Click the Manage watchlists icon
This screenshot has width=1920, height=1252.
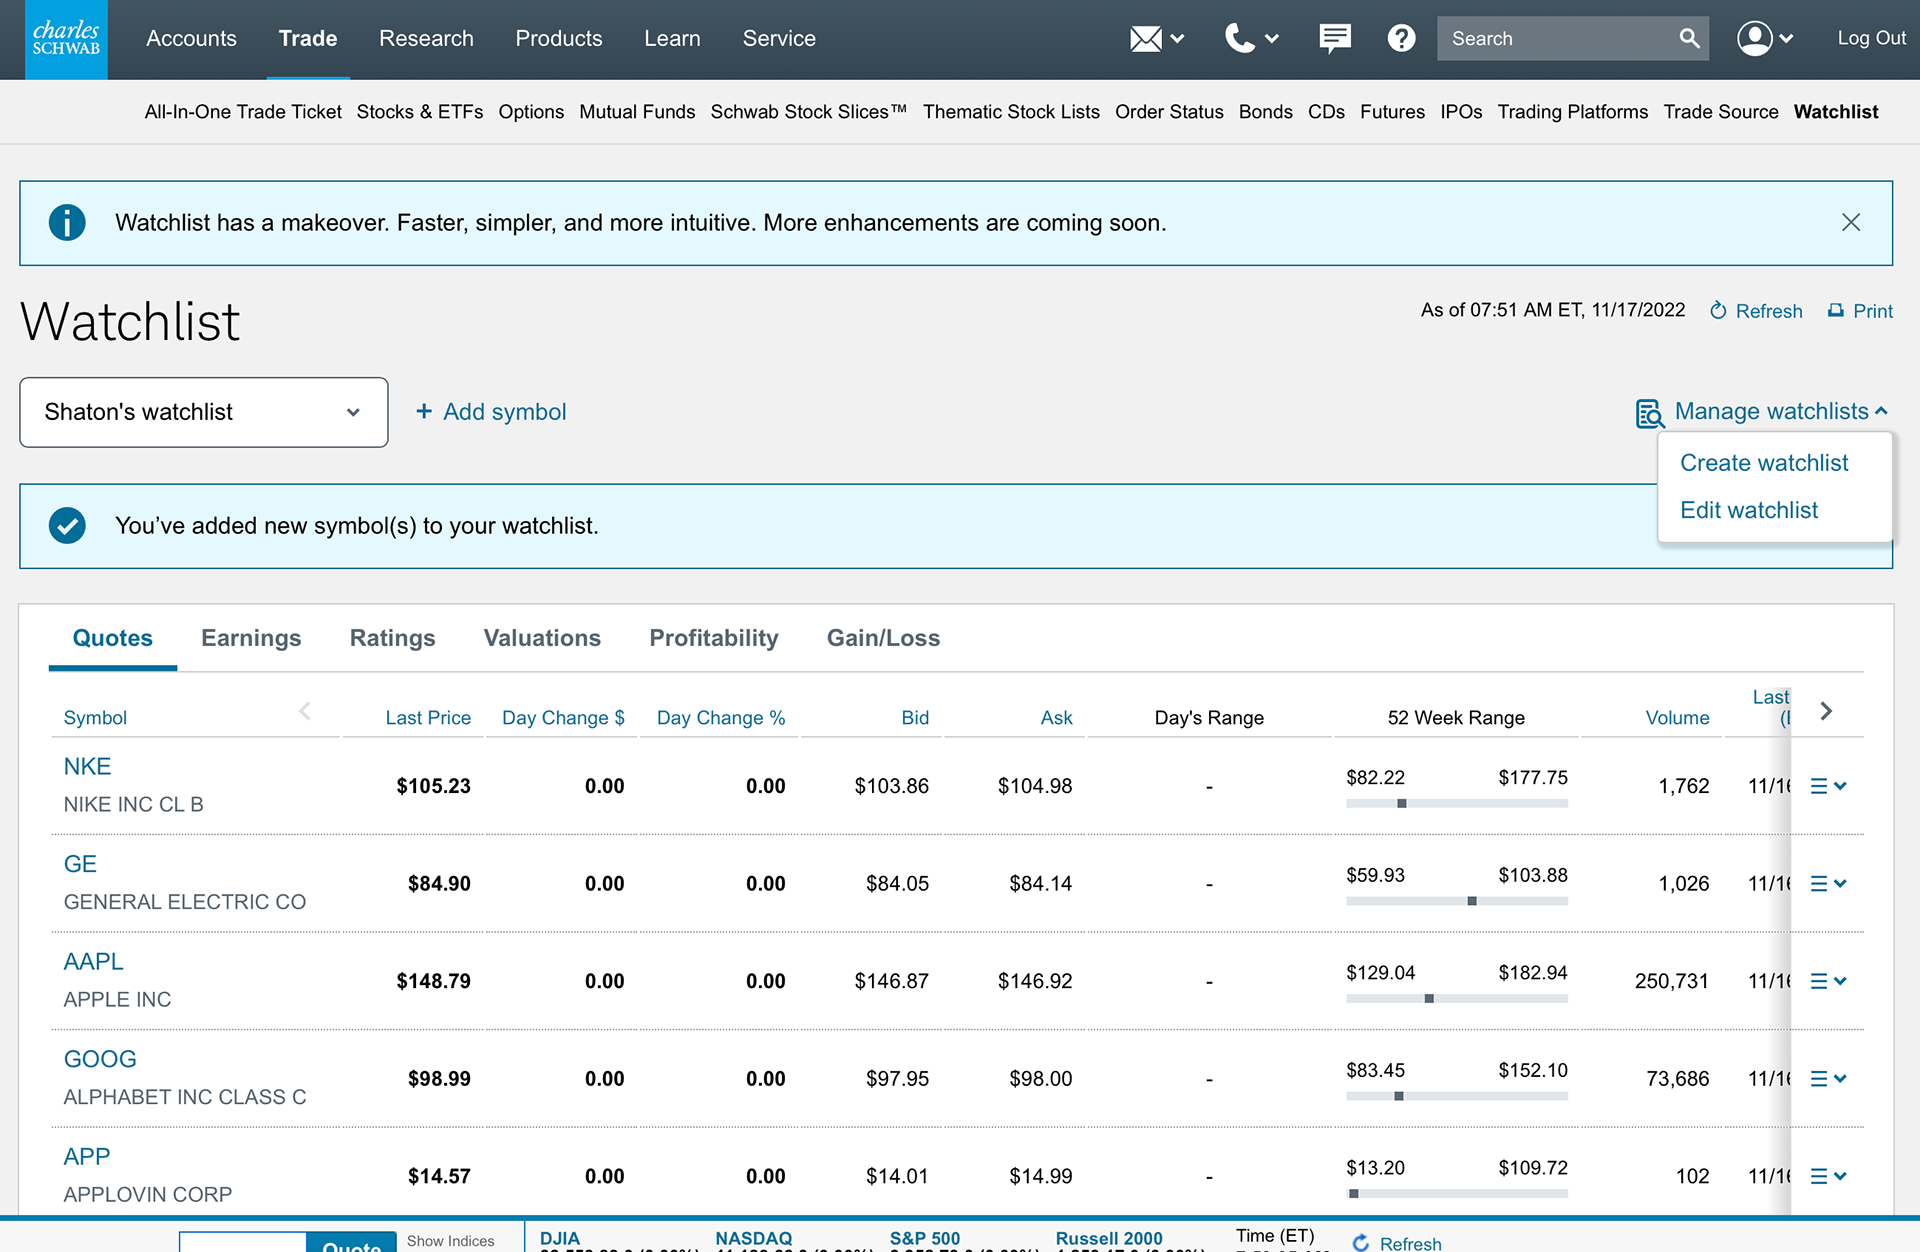[1650, 413]
